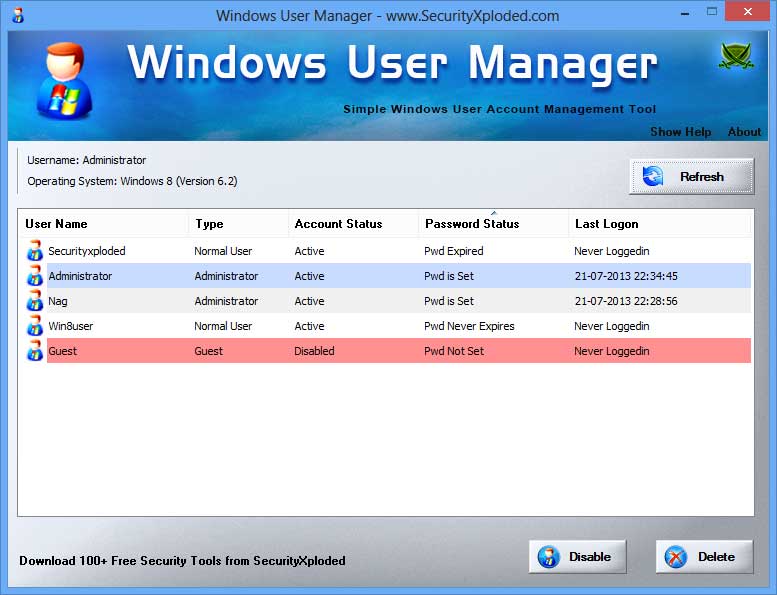Click the app icon in title bar
The height and width of the screenshot is (595, 777).
click(x=17, y=15)
